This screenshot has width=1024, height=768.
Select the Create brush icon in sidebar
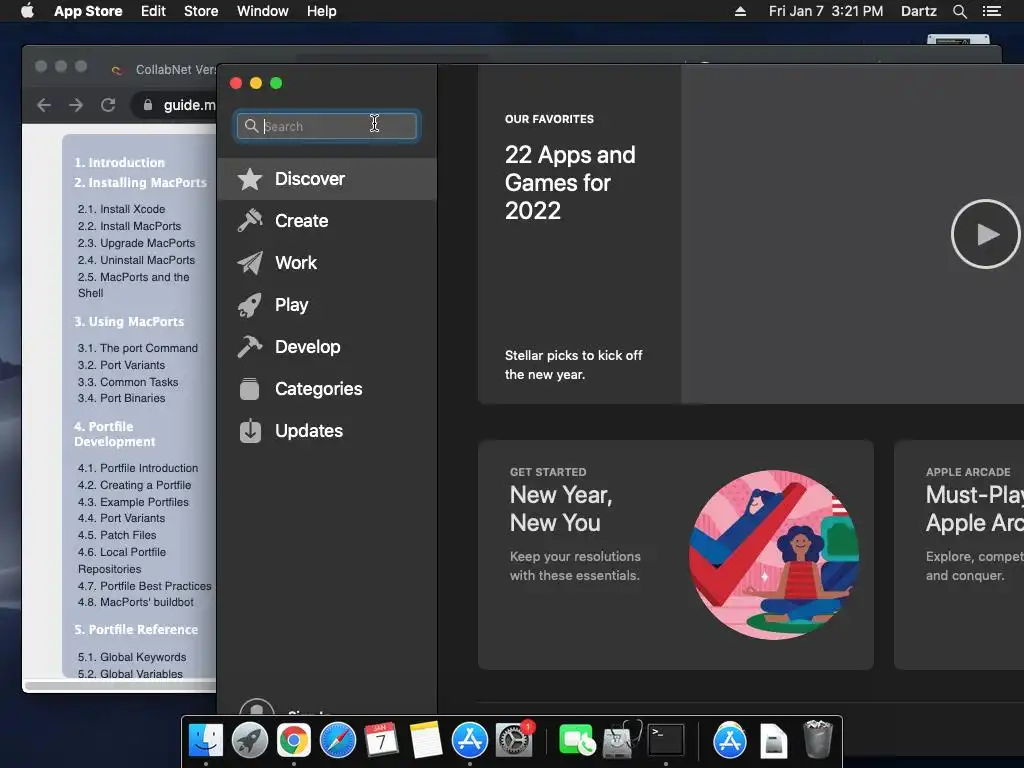[x=249, y=221]
